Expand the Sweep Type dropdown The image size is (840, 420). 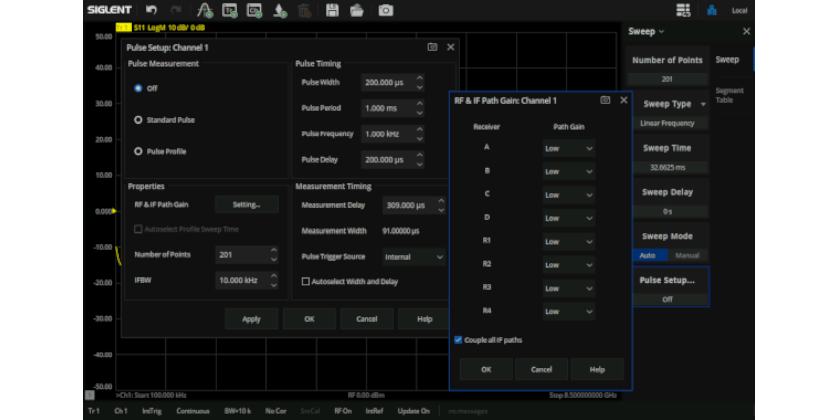[x=672, y=104]
